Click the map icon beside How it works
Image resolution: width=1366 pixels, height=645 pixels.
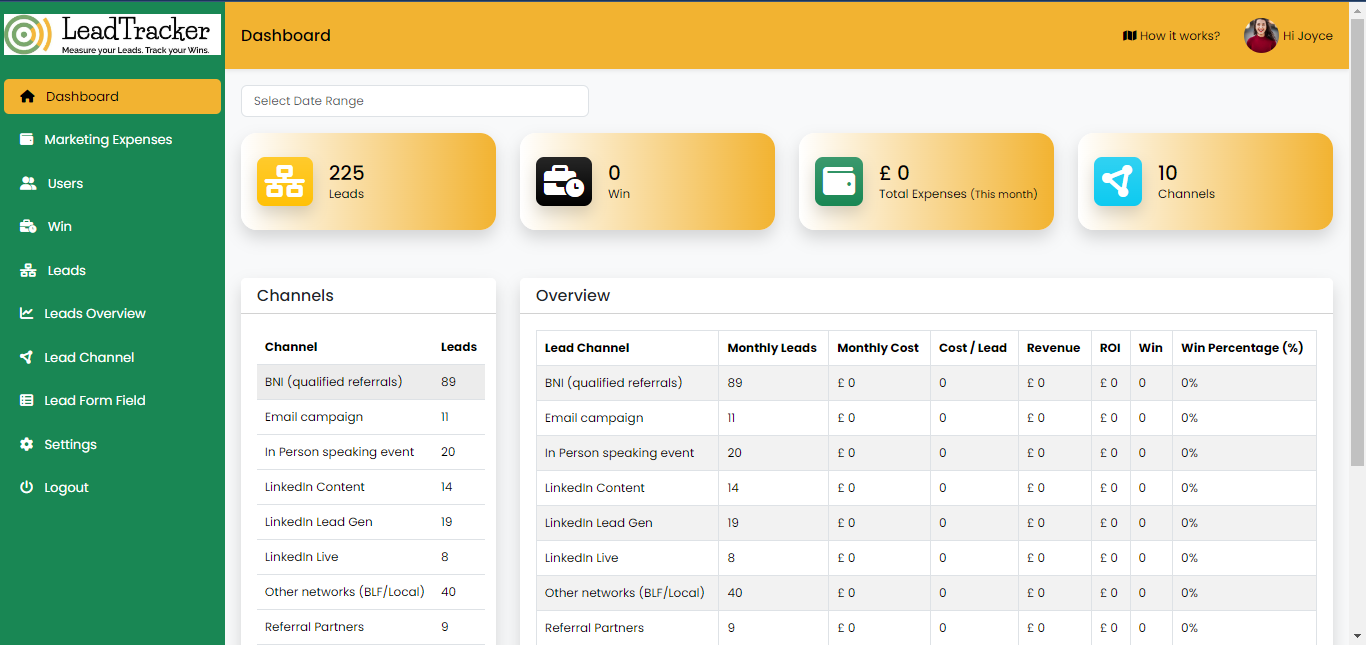coord(1130,36)
